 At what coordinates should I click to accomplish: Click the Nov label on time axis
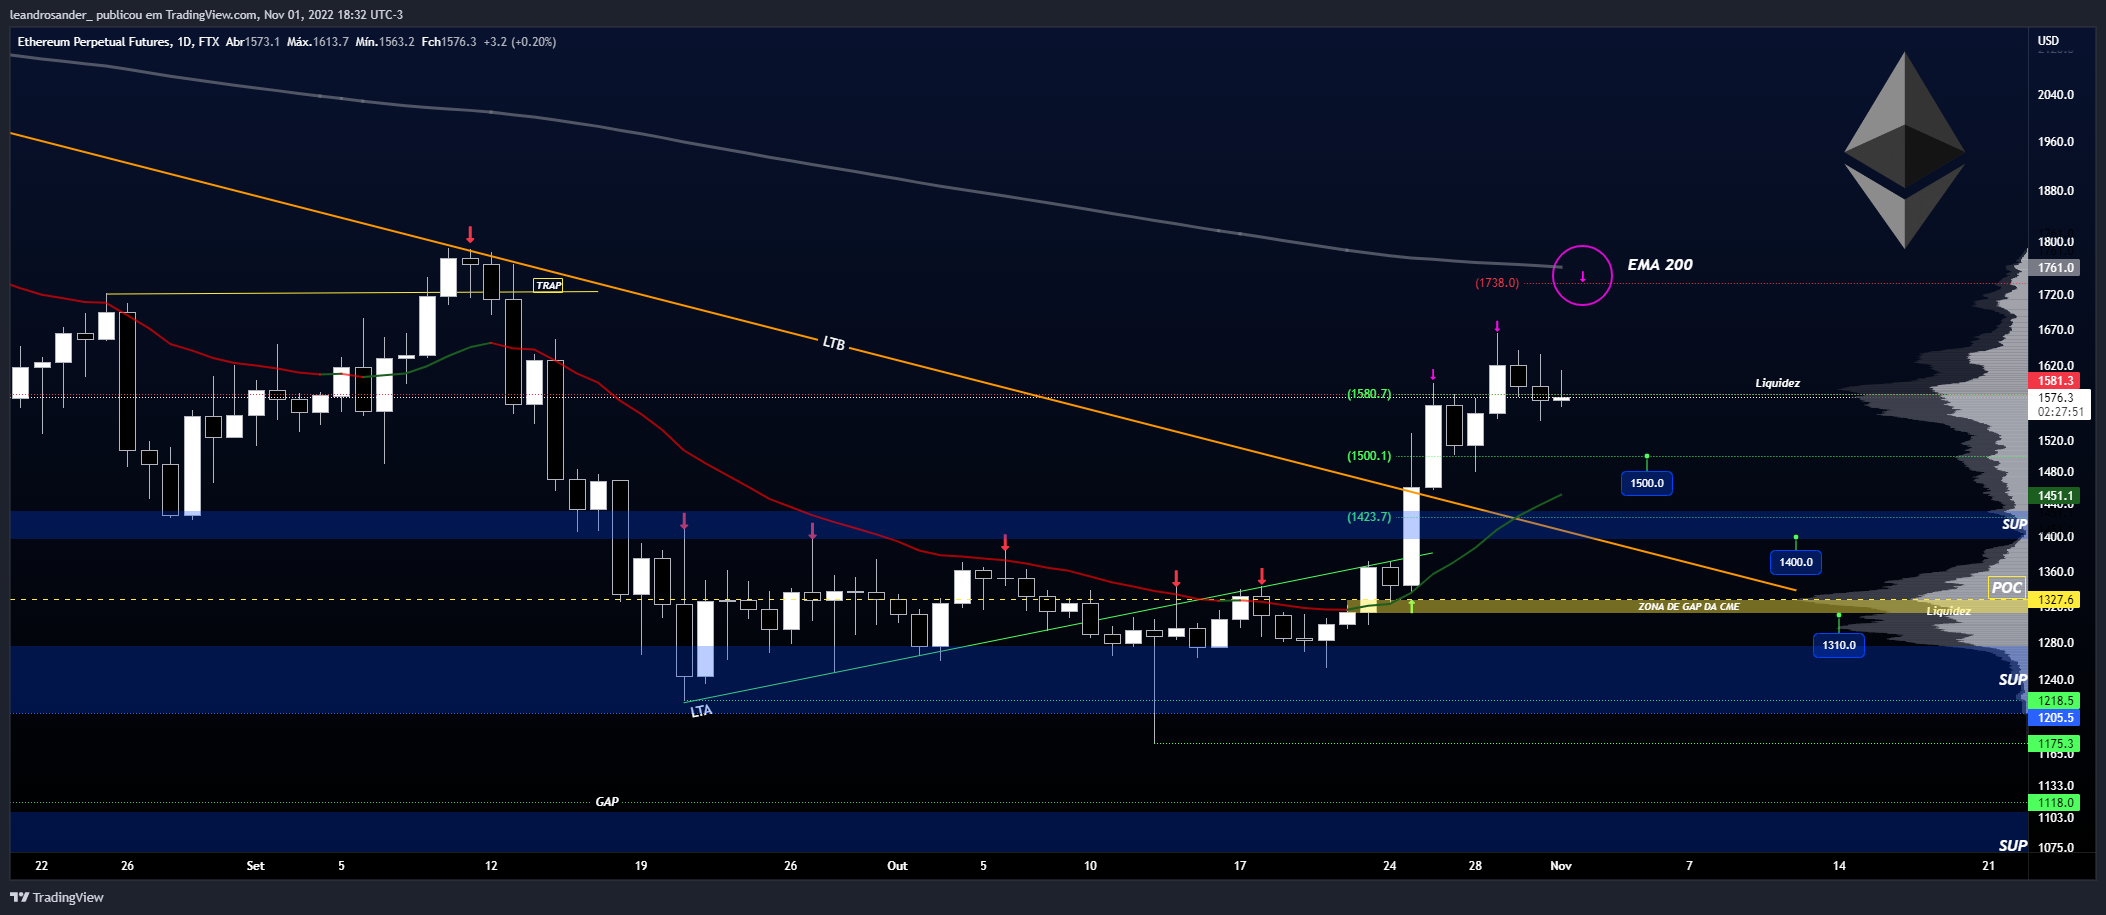coord(1561,866)
